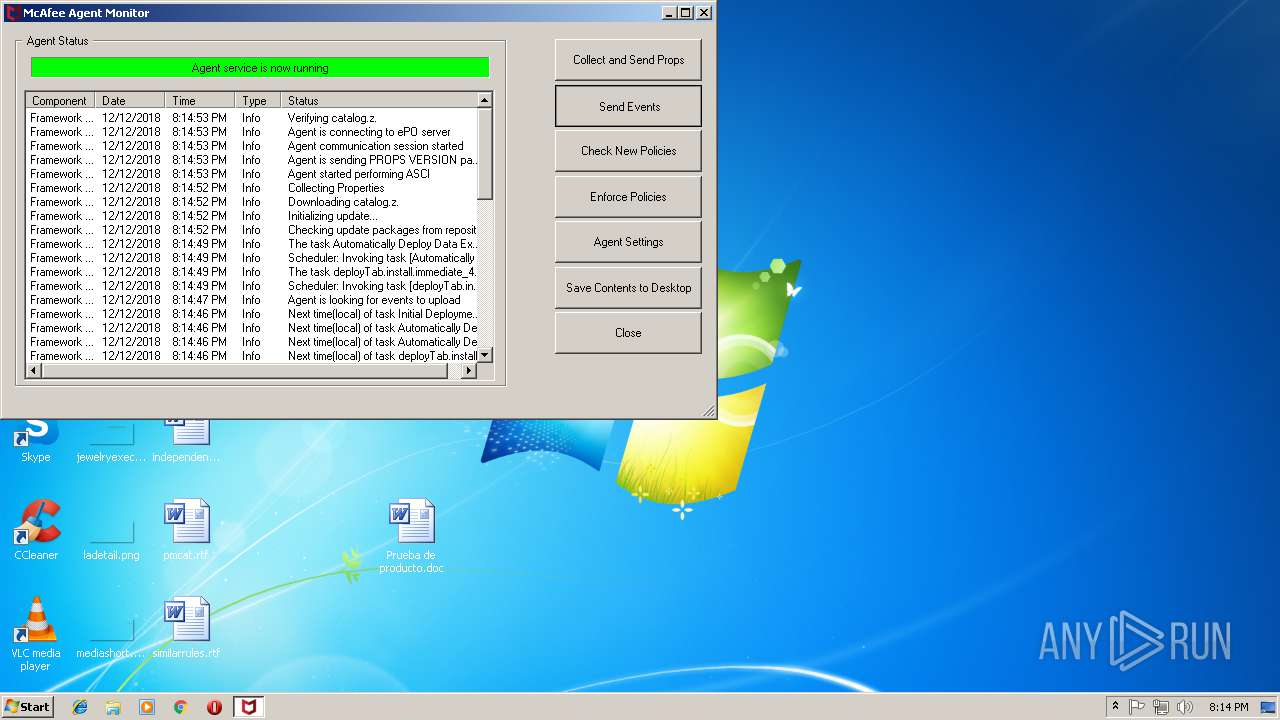The width and height of the screenshot is (1280, 720).
Task: Select the pmcat.rtf document on desktop
Action: click(x=186, y=530)
